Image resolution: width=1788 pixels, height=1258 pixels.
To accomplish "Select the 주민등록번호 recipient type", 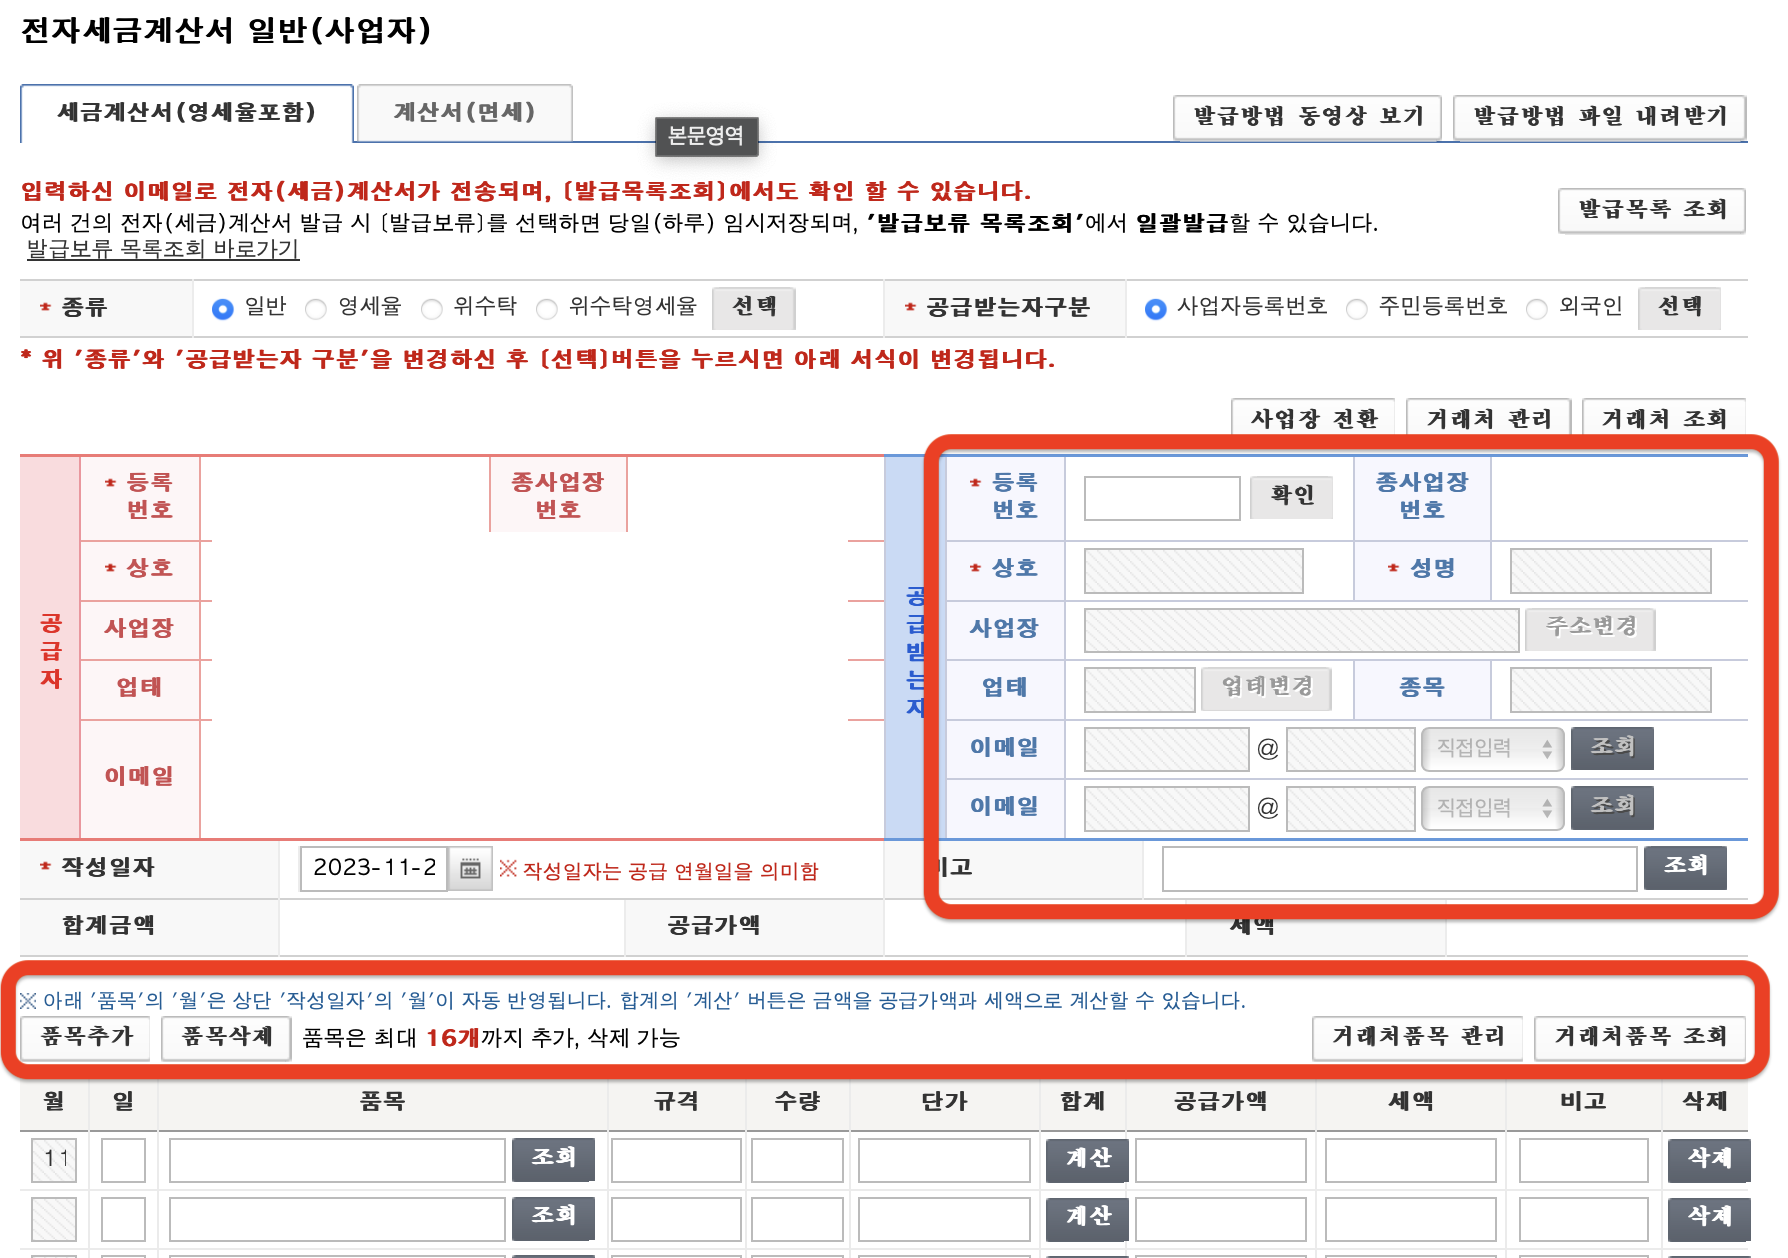I will 1357,308.
